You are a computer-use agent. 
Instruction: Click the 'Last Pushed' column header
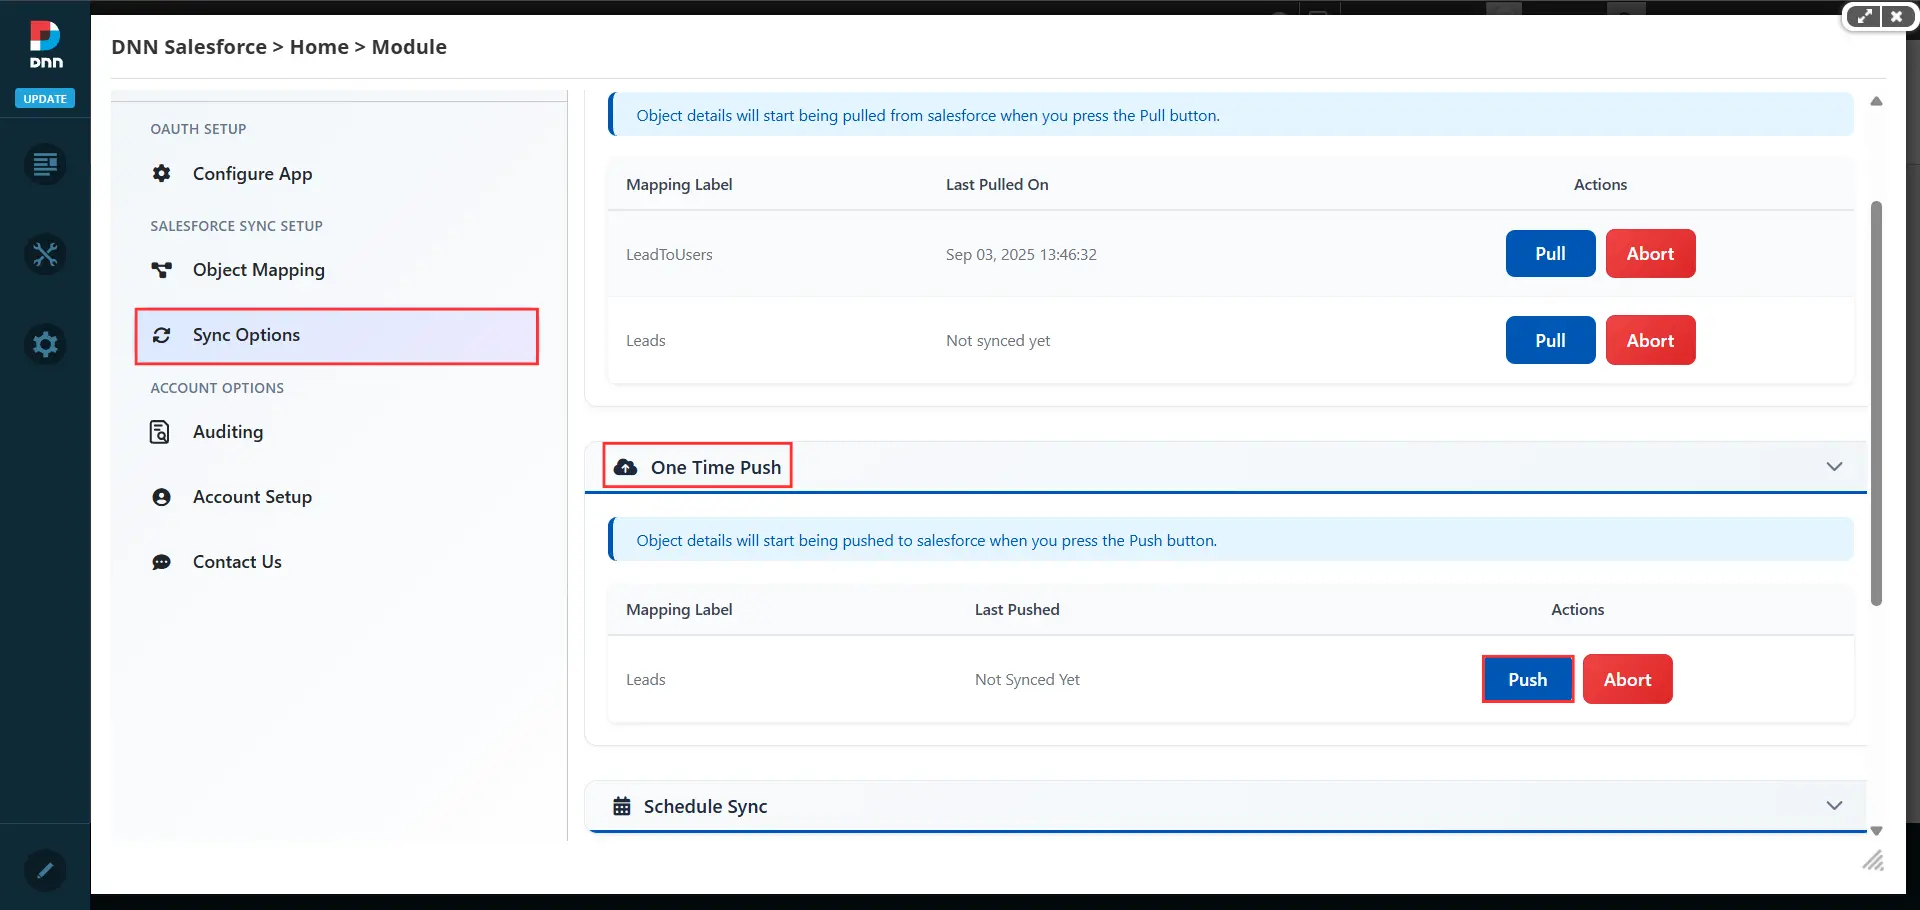[x=1017, y=609]
